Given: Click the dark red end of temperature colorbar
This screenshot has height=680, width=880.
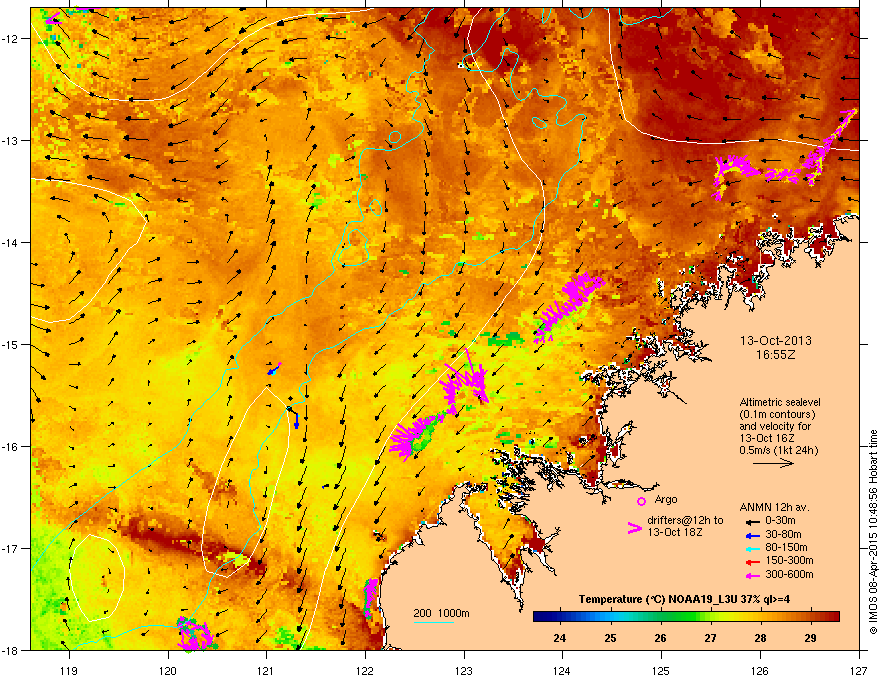Looking at the screenshot, I should click(832, 617).
